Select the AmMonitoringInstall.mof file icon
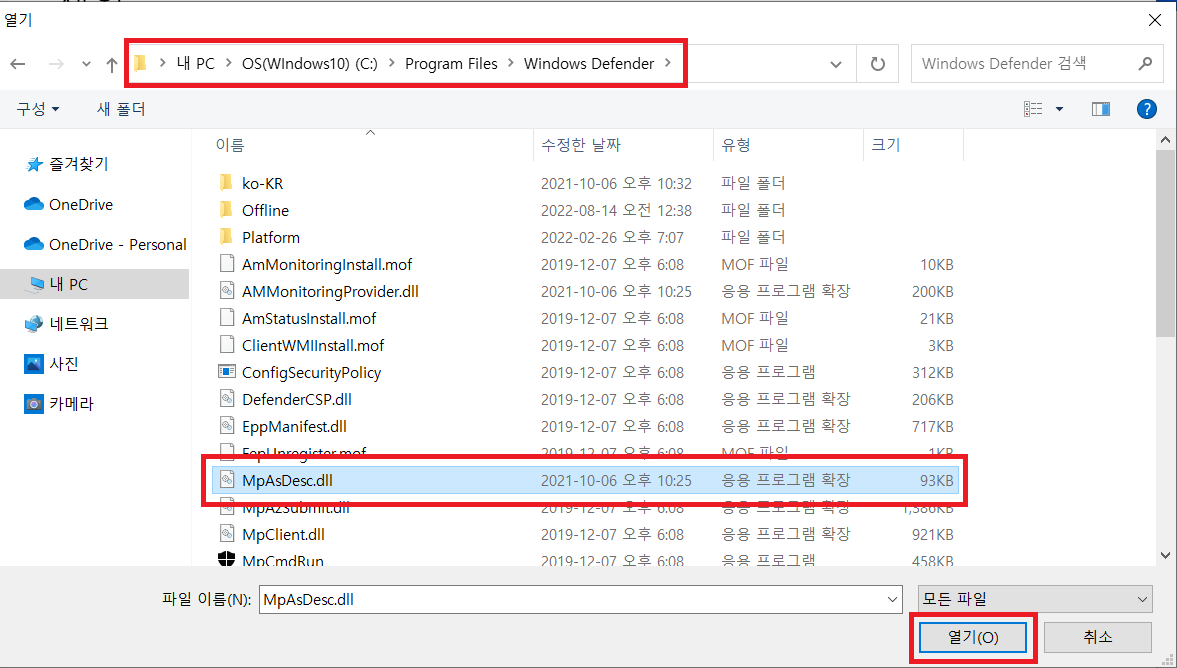1177x668 pixels. pos(226,263)
